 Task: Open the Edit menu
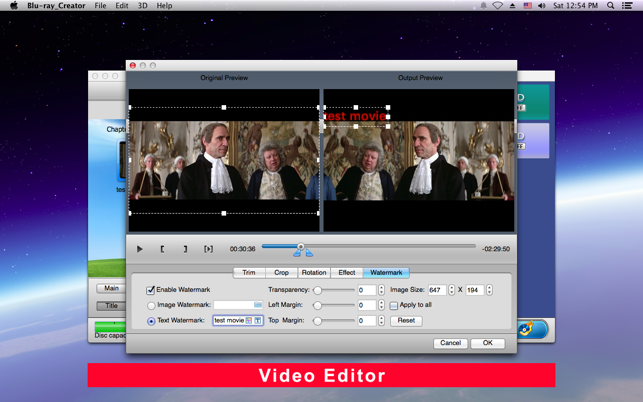click(122, 6)
